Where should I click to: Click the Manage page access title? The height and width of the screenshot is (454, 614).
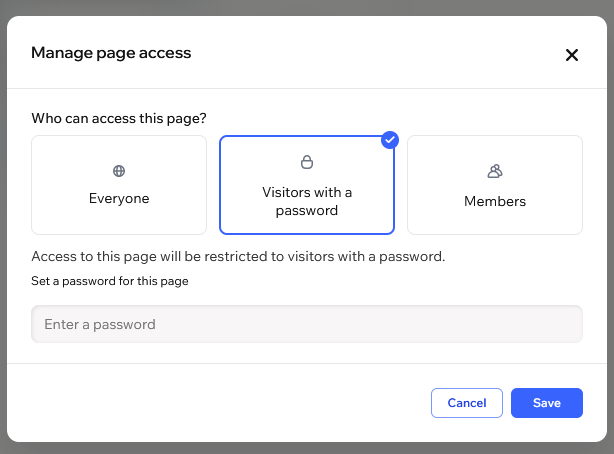point(111,52)
